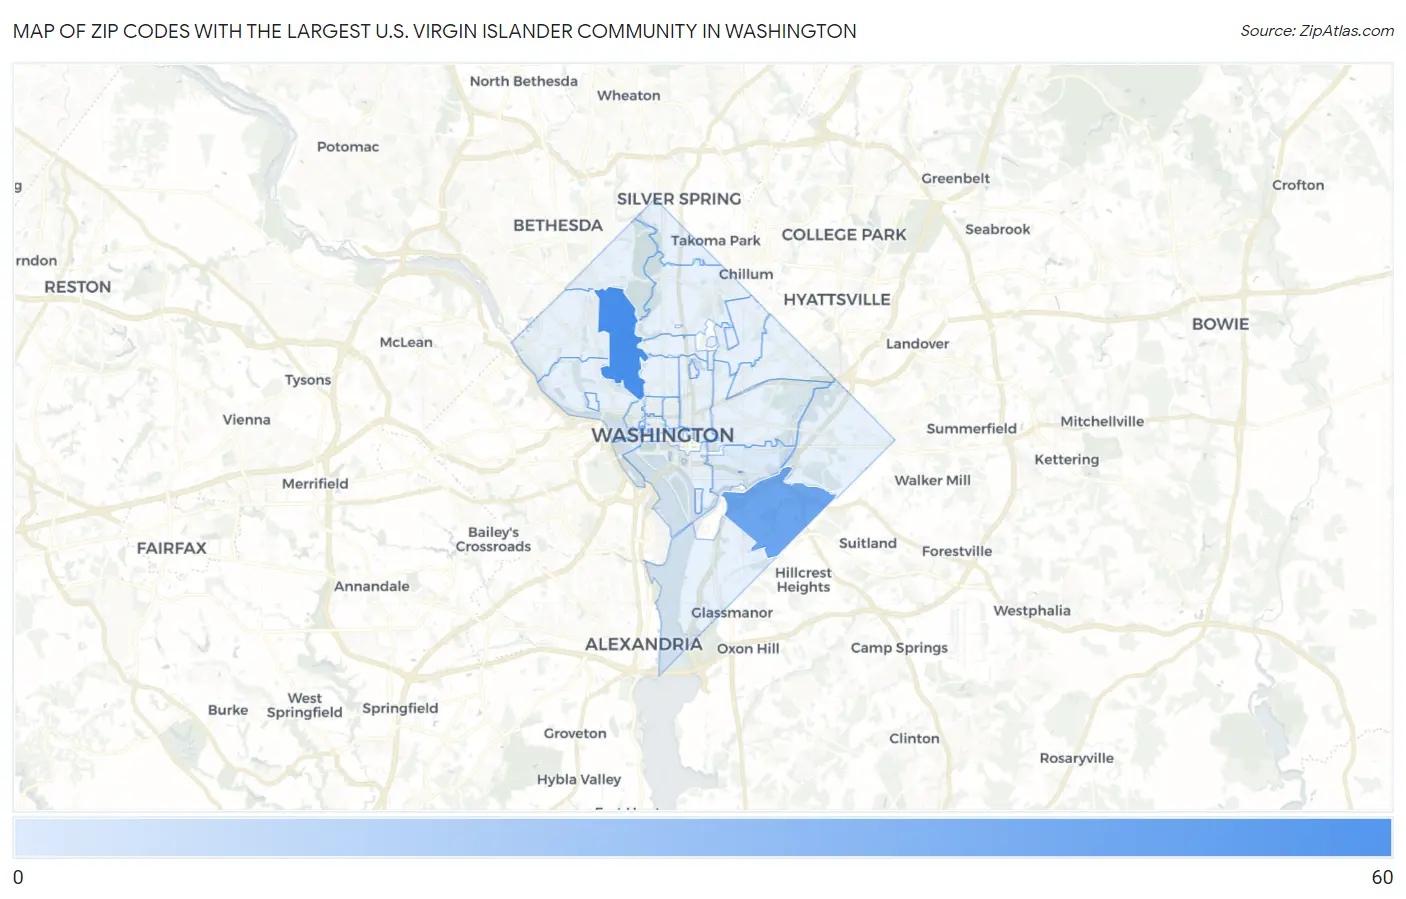Click the Greenbelt map label

(956, 179)
